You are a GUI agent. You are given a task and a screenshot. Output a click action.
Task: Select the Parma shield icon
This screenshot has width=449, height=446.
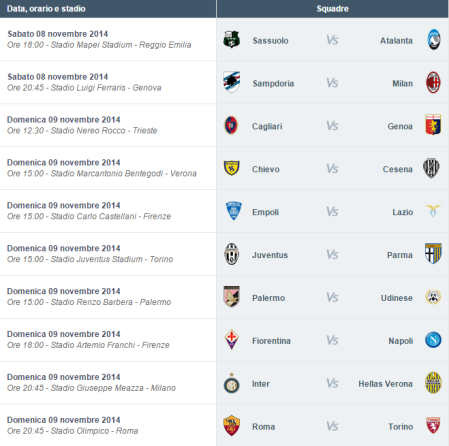[x=433, y=253]
